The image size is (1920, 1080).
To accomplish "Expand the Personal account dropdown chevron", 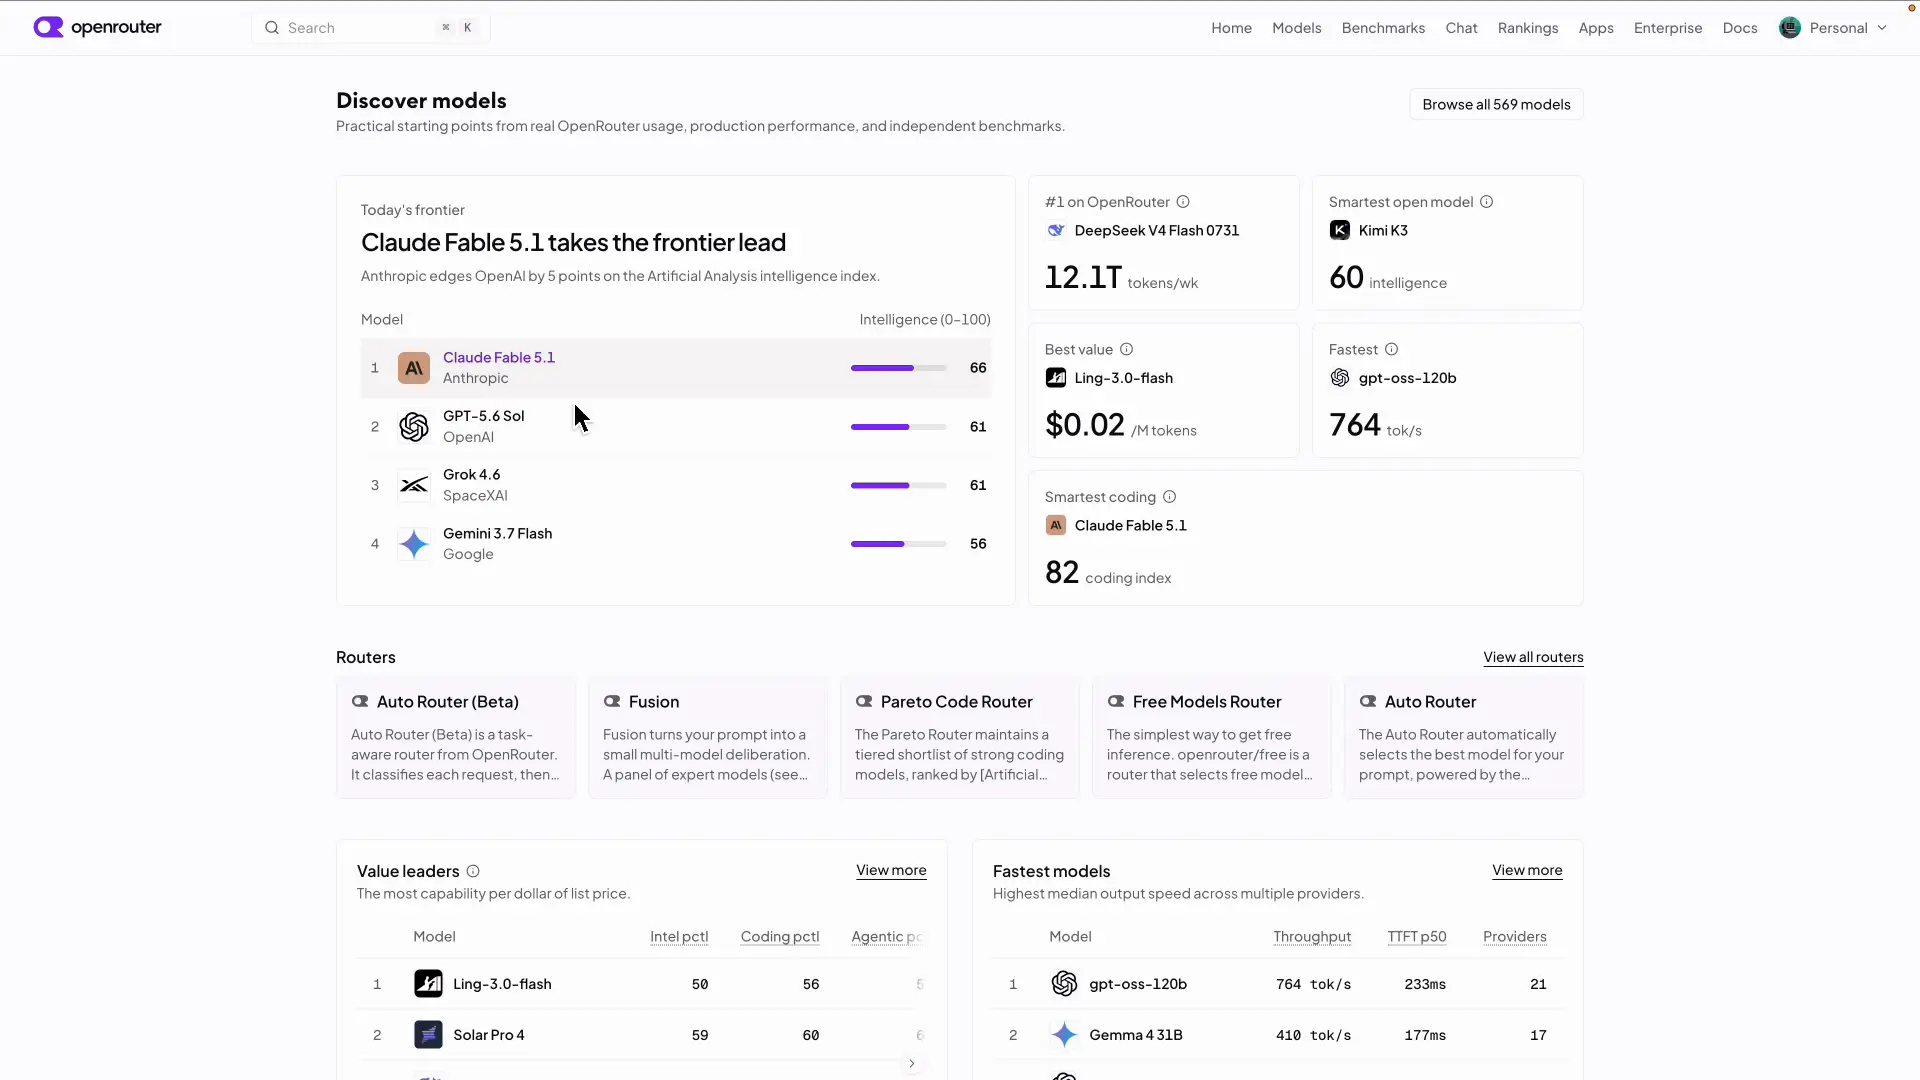I will coord(1882,28).
